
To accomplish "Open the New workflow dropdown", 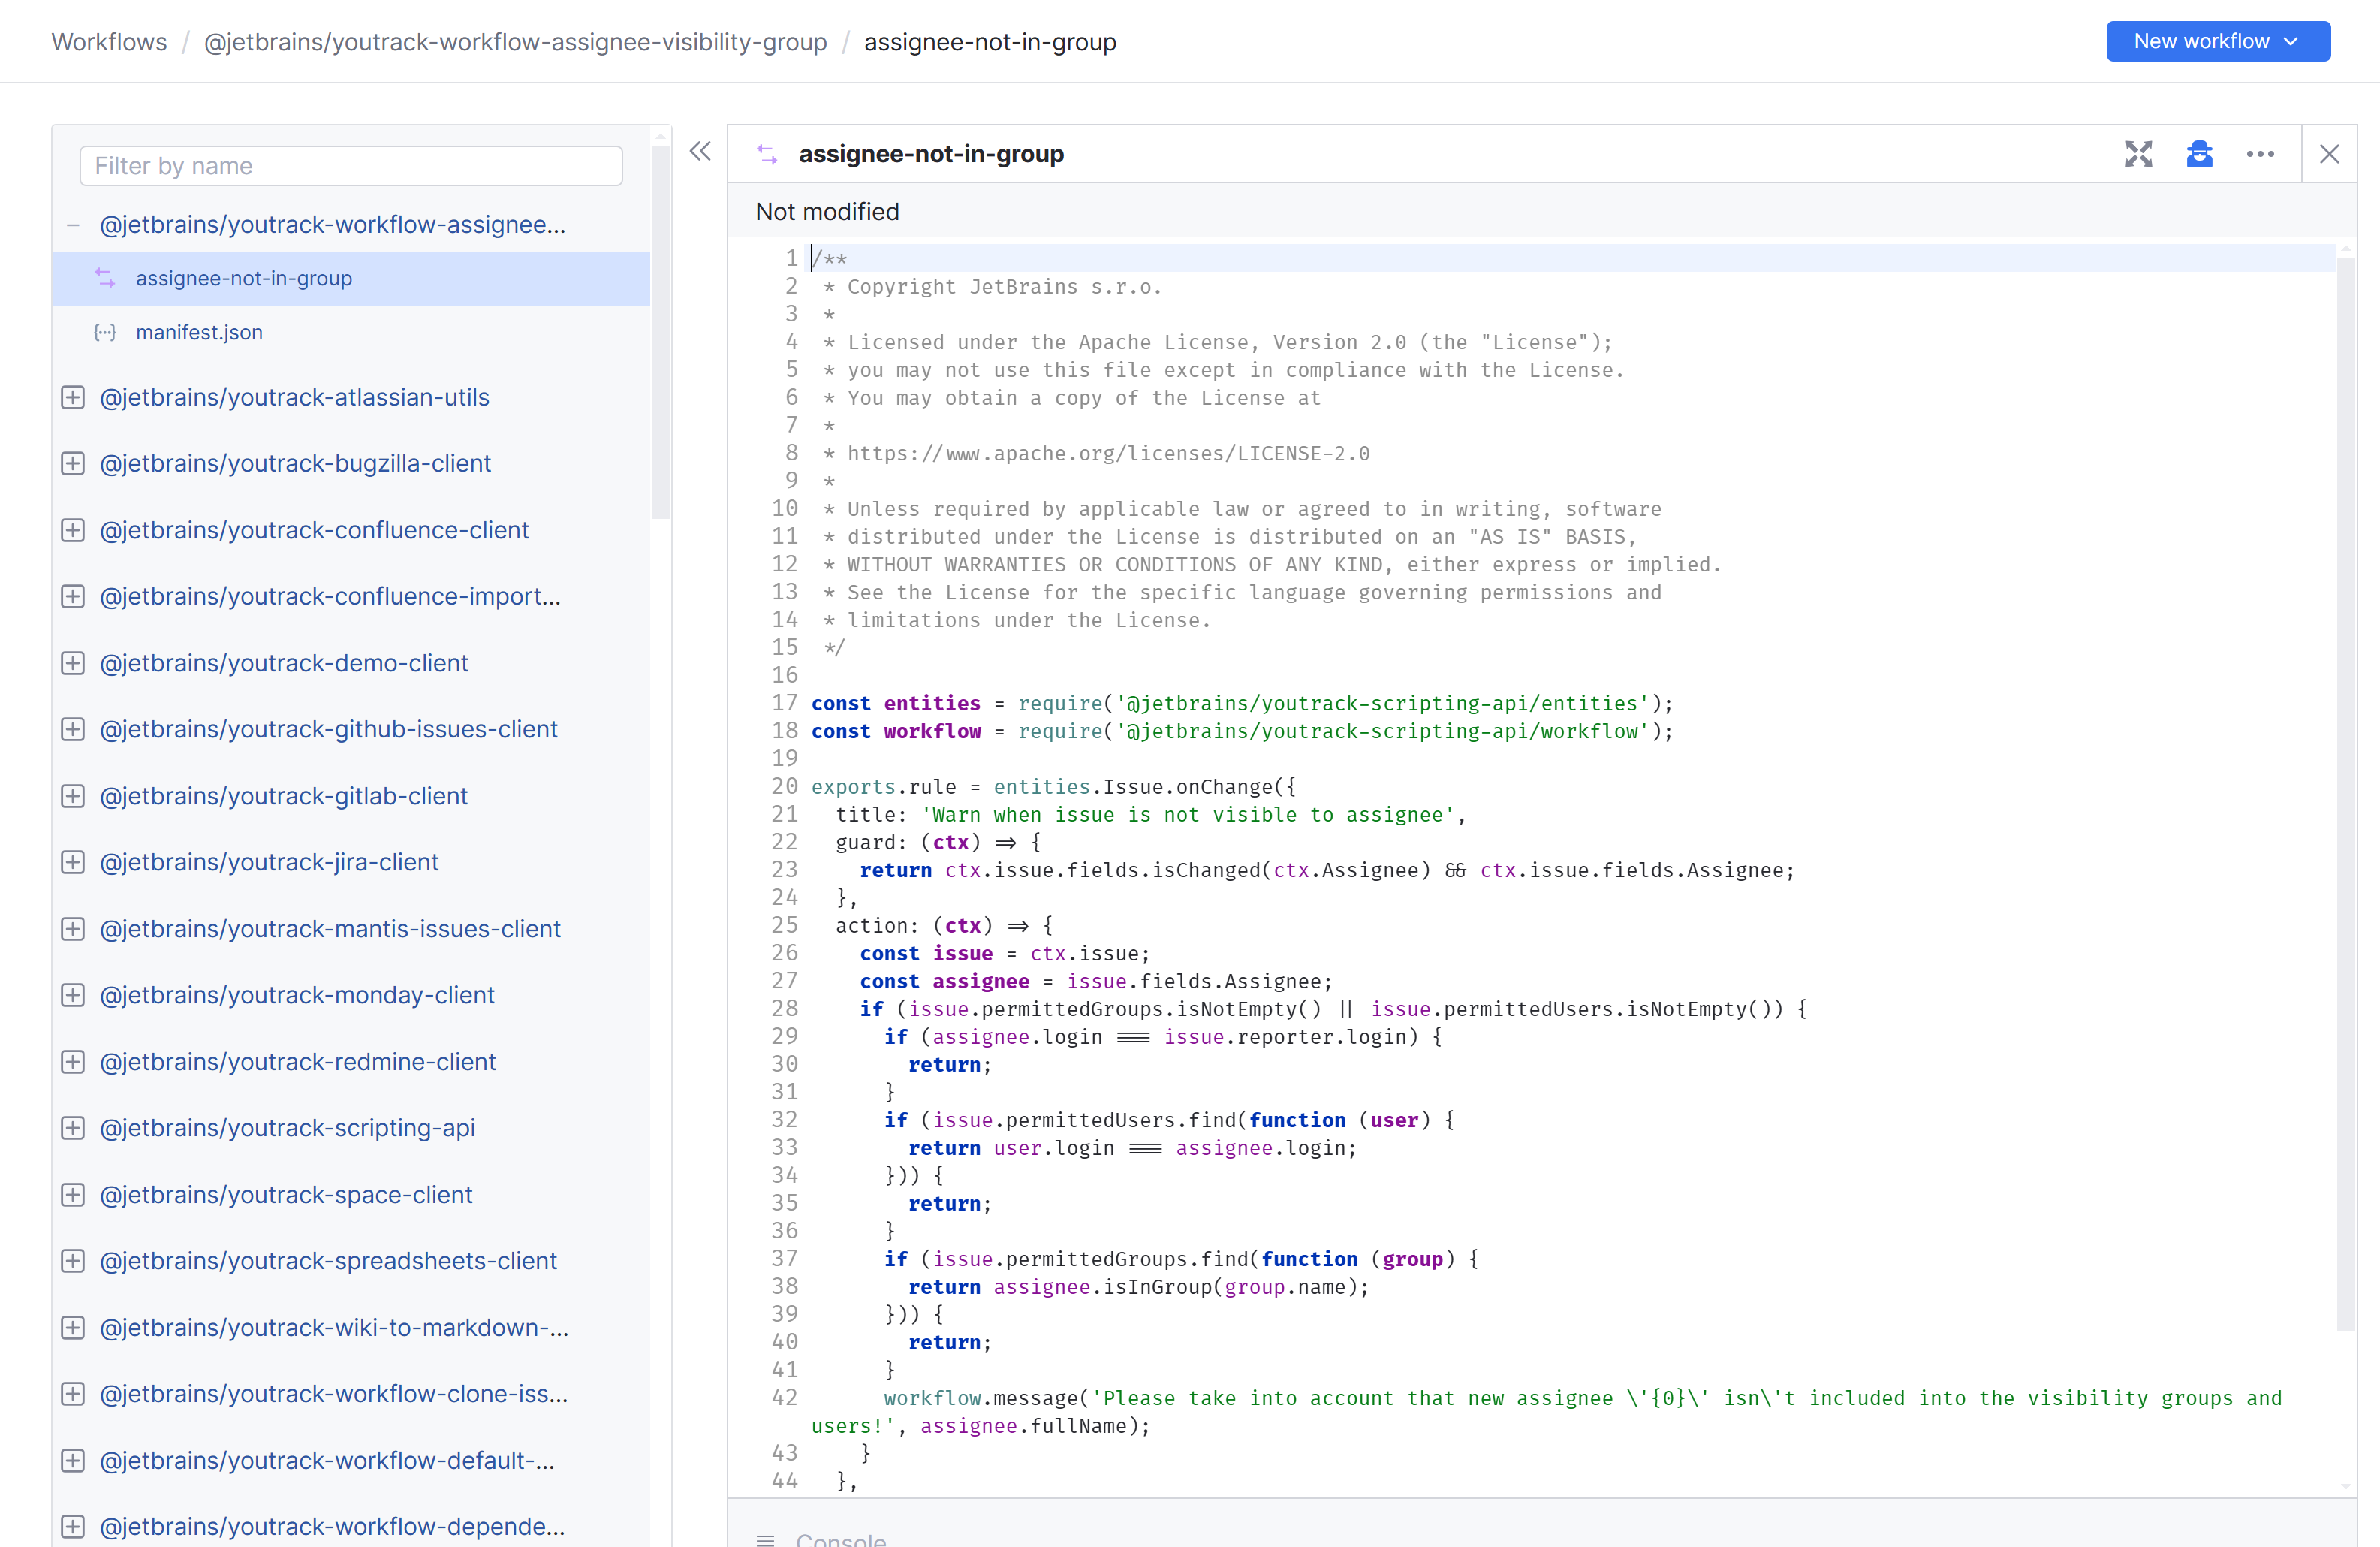I will tap(2290, 41).
